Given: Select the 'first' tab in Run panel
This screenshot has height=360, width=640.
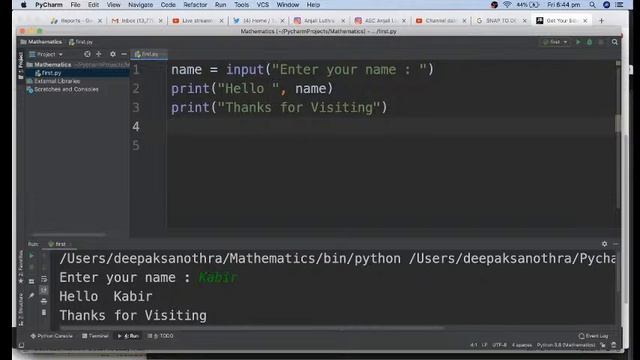Looking at the screenshot, I should pyautogui.click(x=60, y=244).
